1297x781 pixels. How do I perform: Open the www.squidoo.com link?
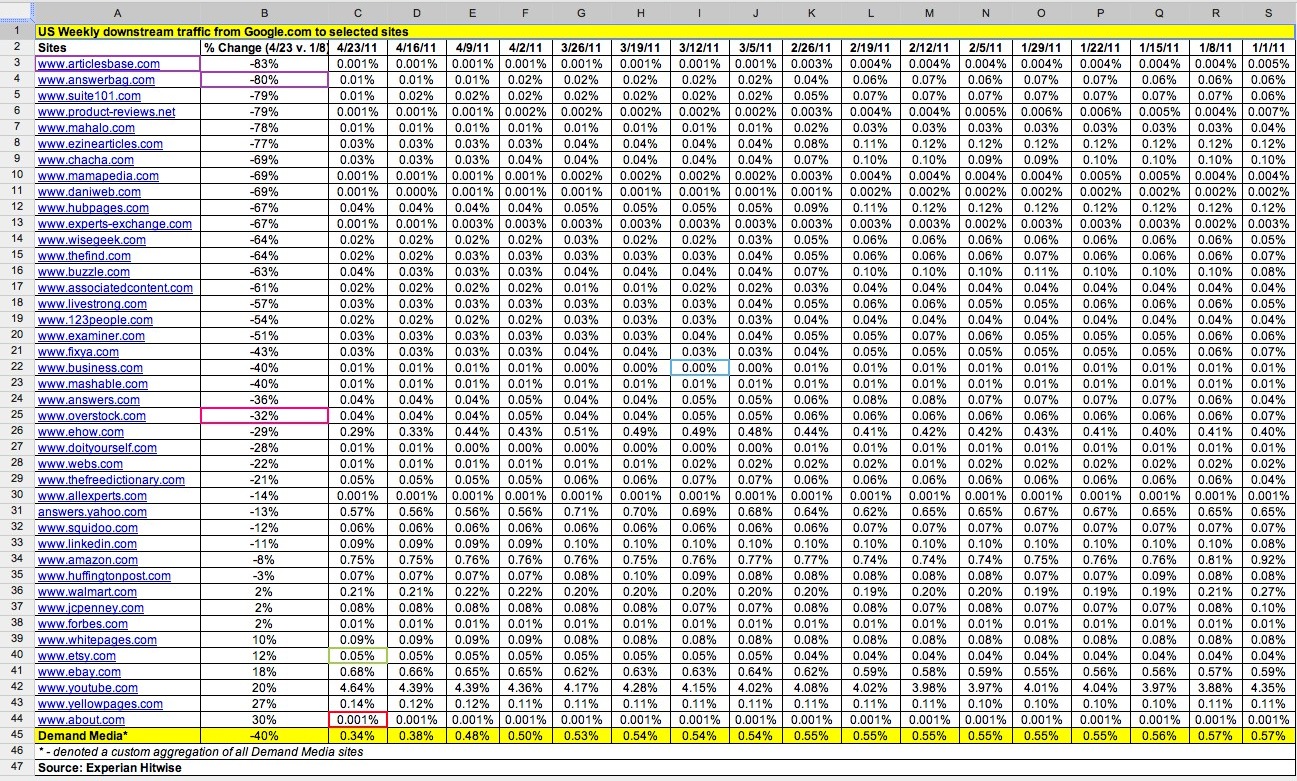88,528
